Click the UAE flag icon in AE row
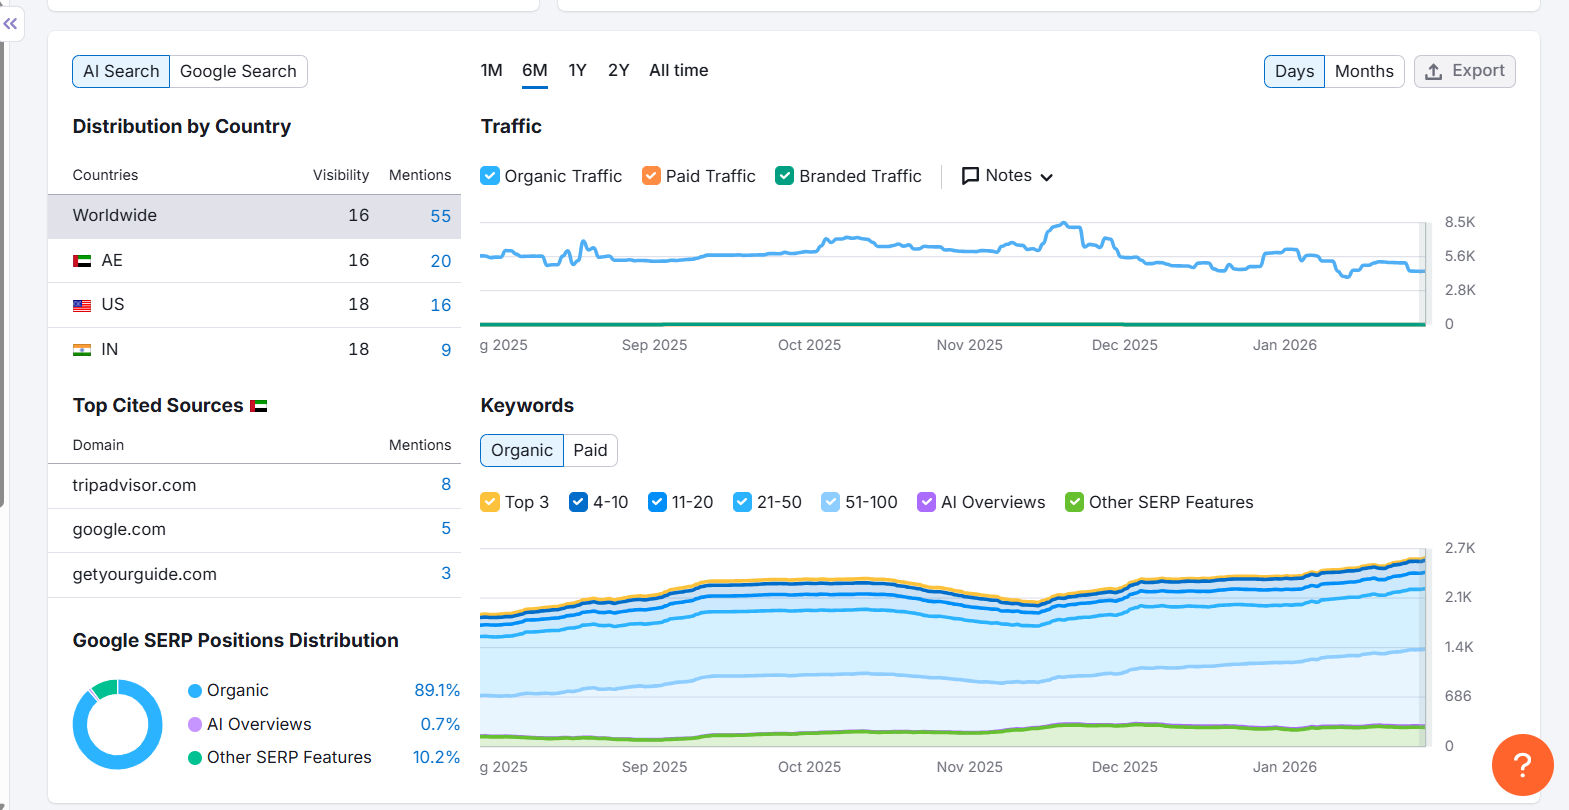Viewport: 1569px width, 810px height. (82, 261)
